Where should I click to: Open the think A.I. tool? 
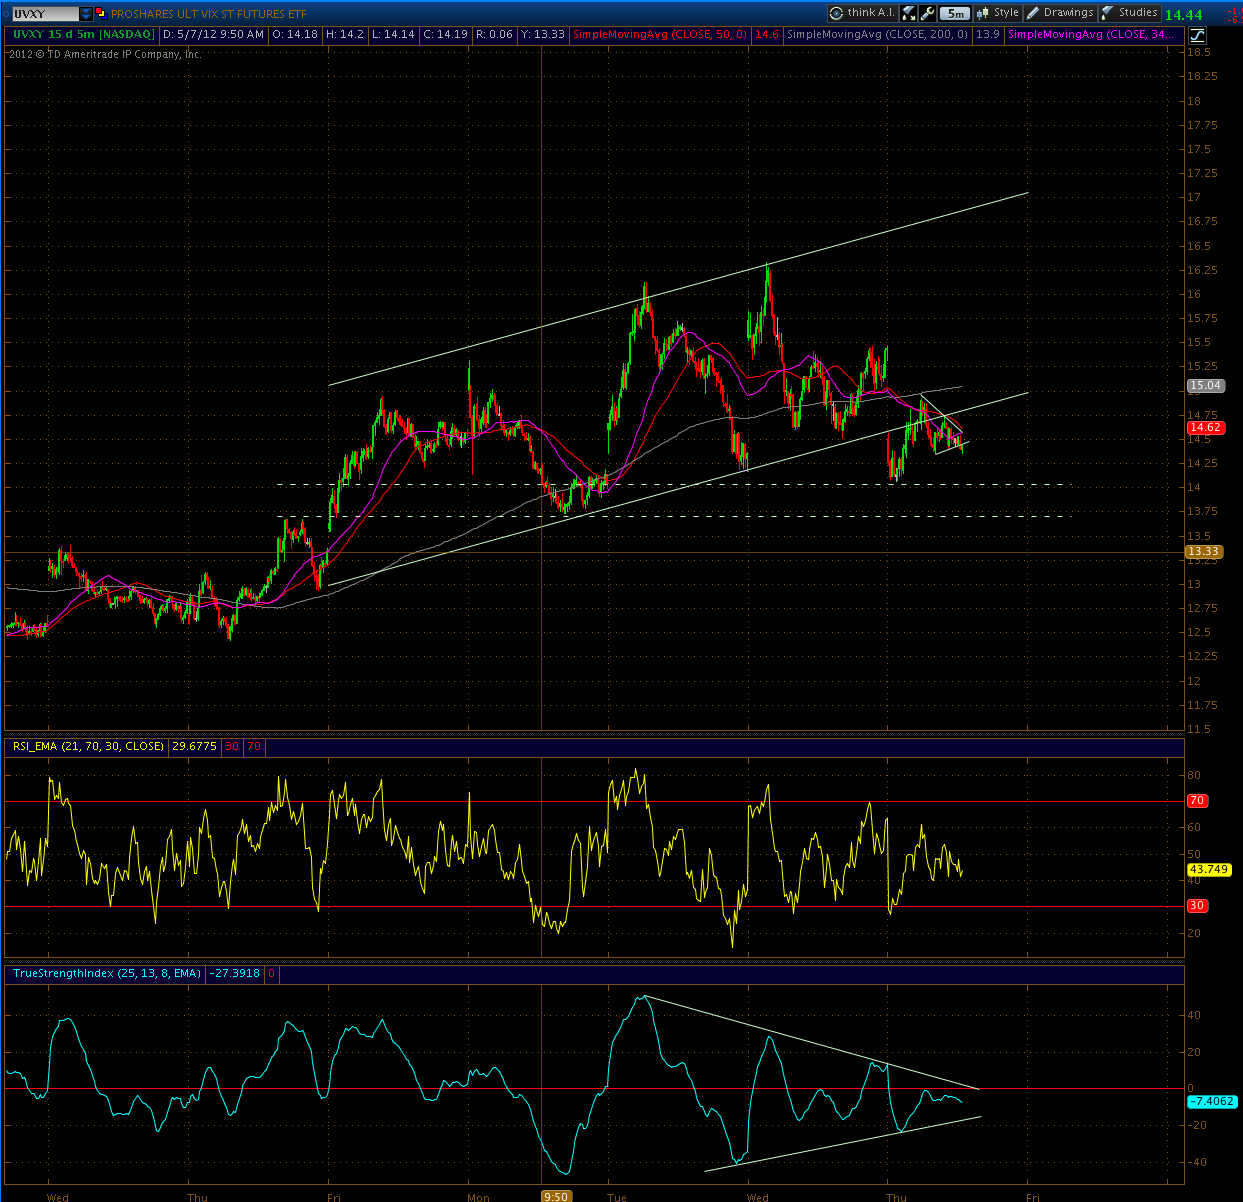862,13
